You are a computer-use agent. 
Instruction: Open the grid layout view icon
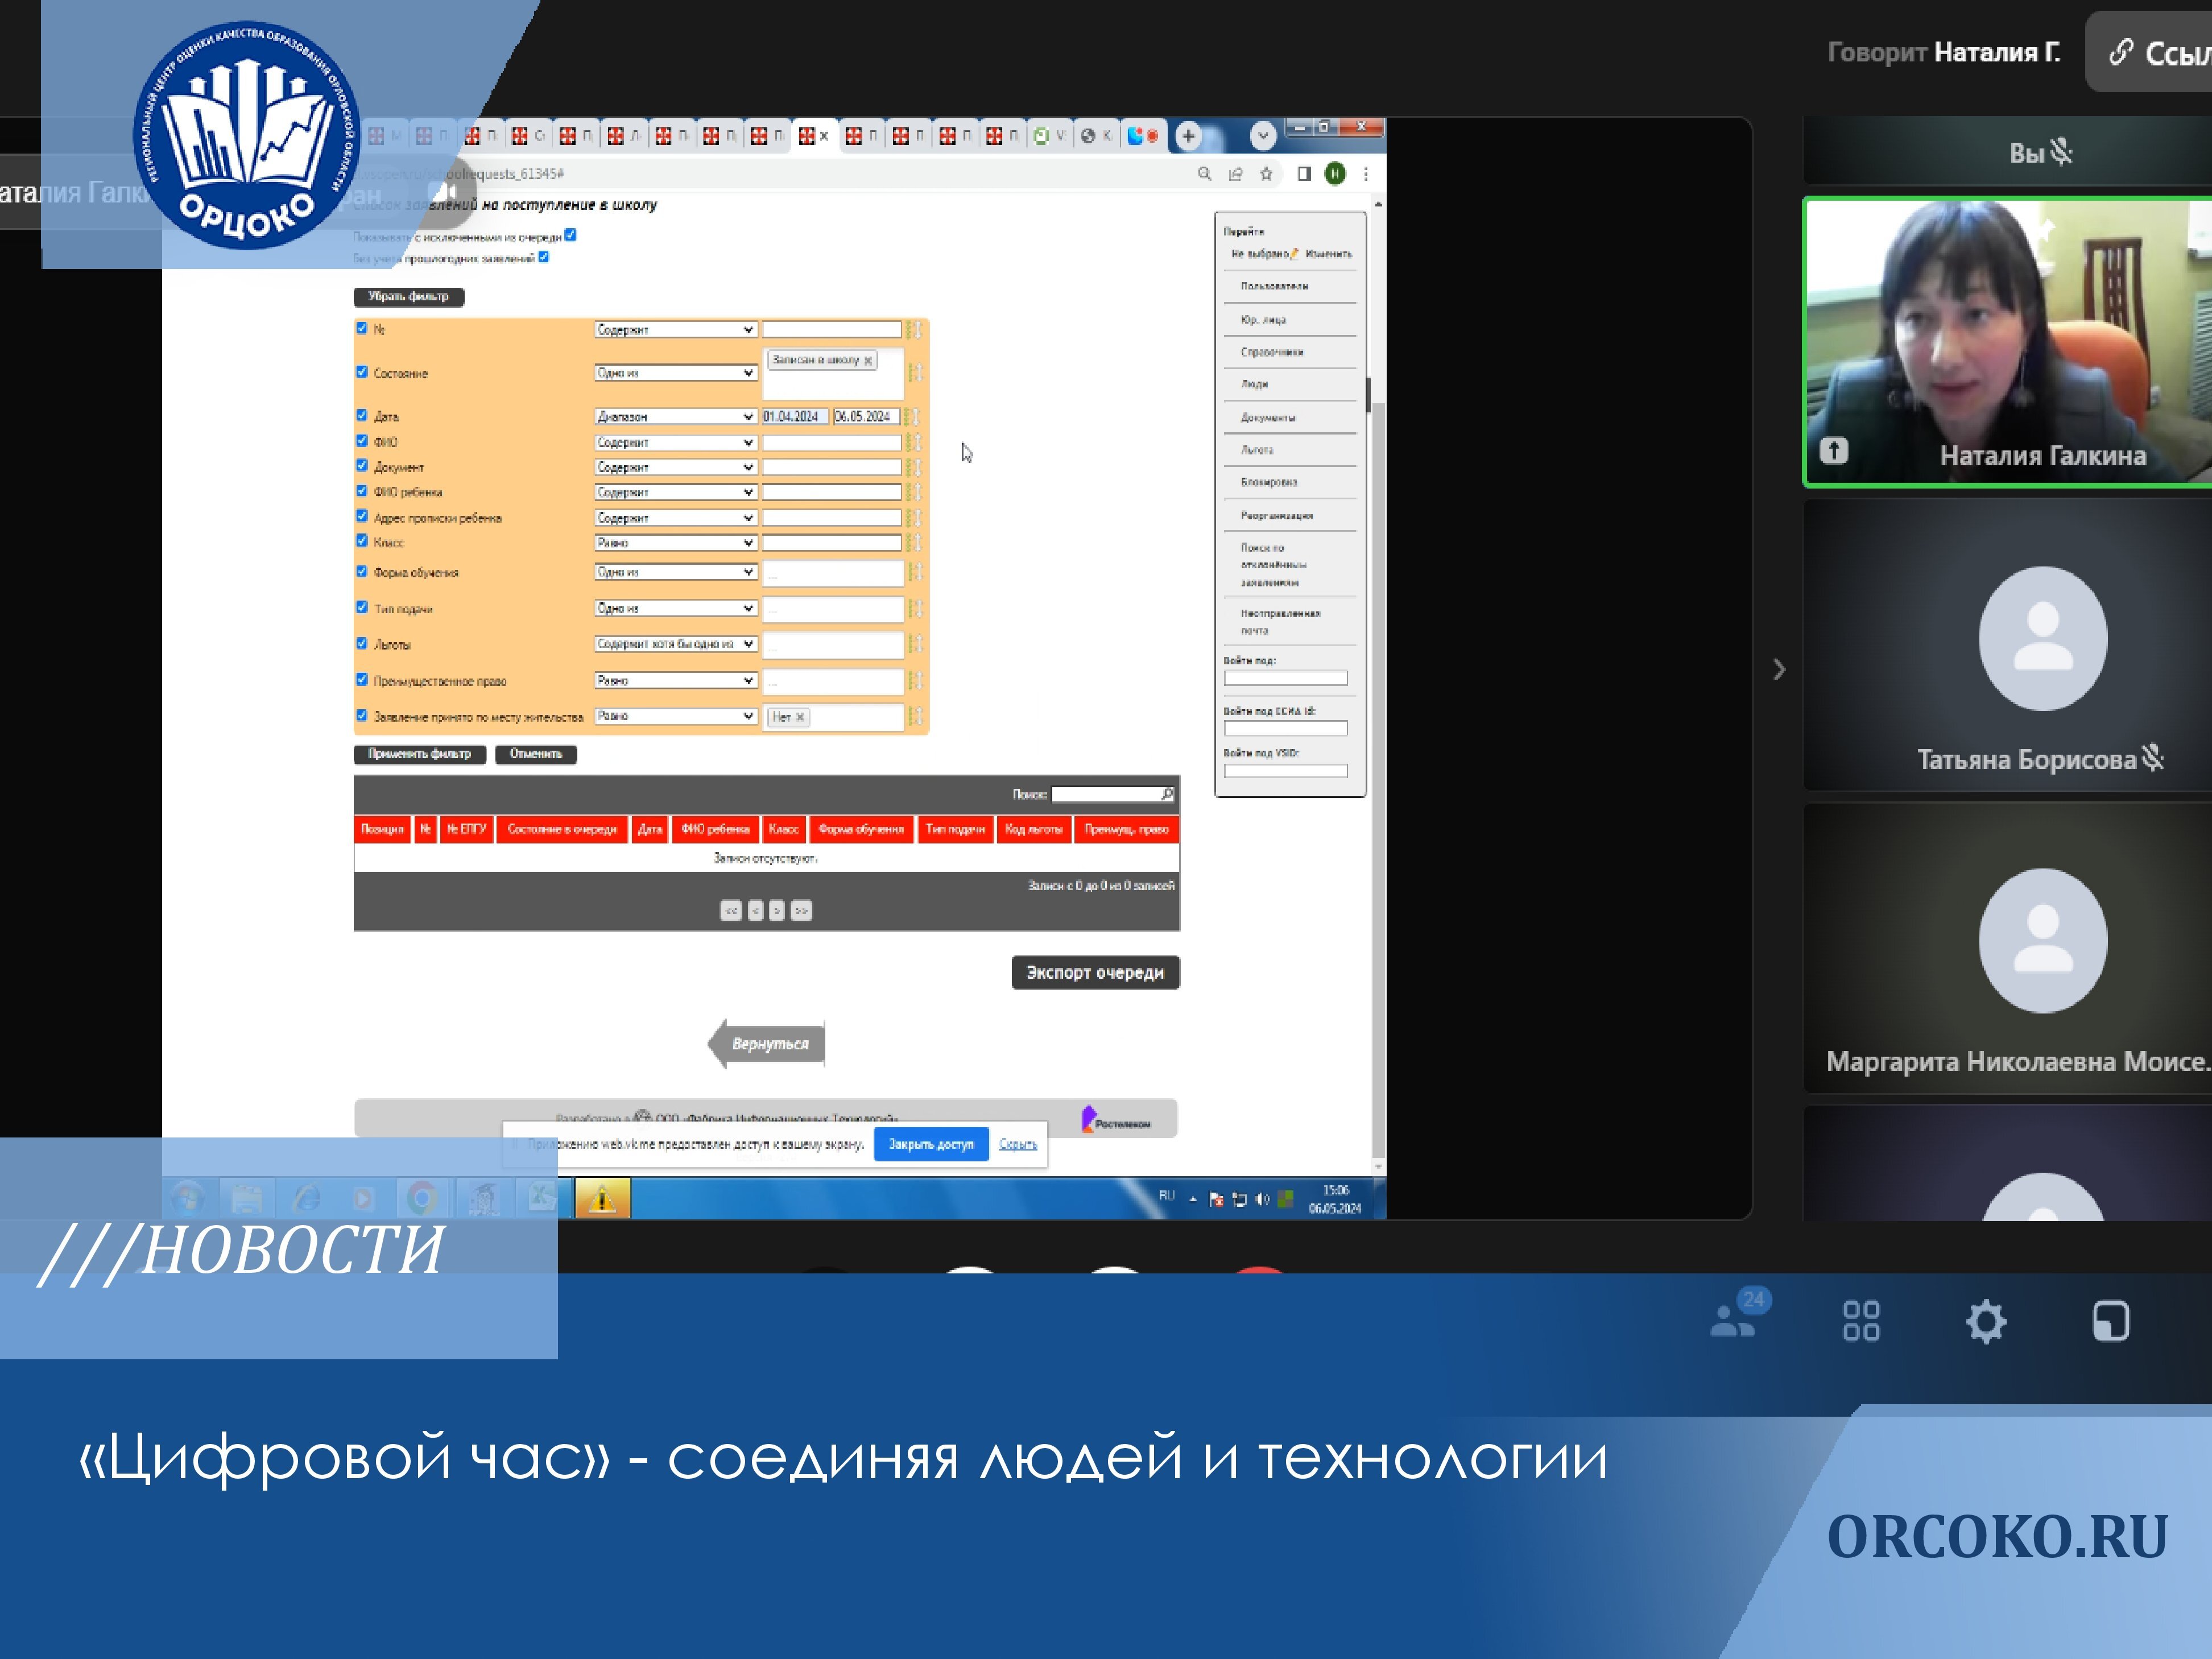click(x=1861, y=1321)
